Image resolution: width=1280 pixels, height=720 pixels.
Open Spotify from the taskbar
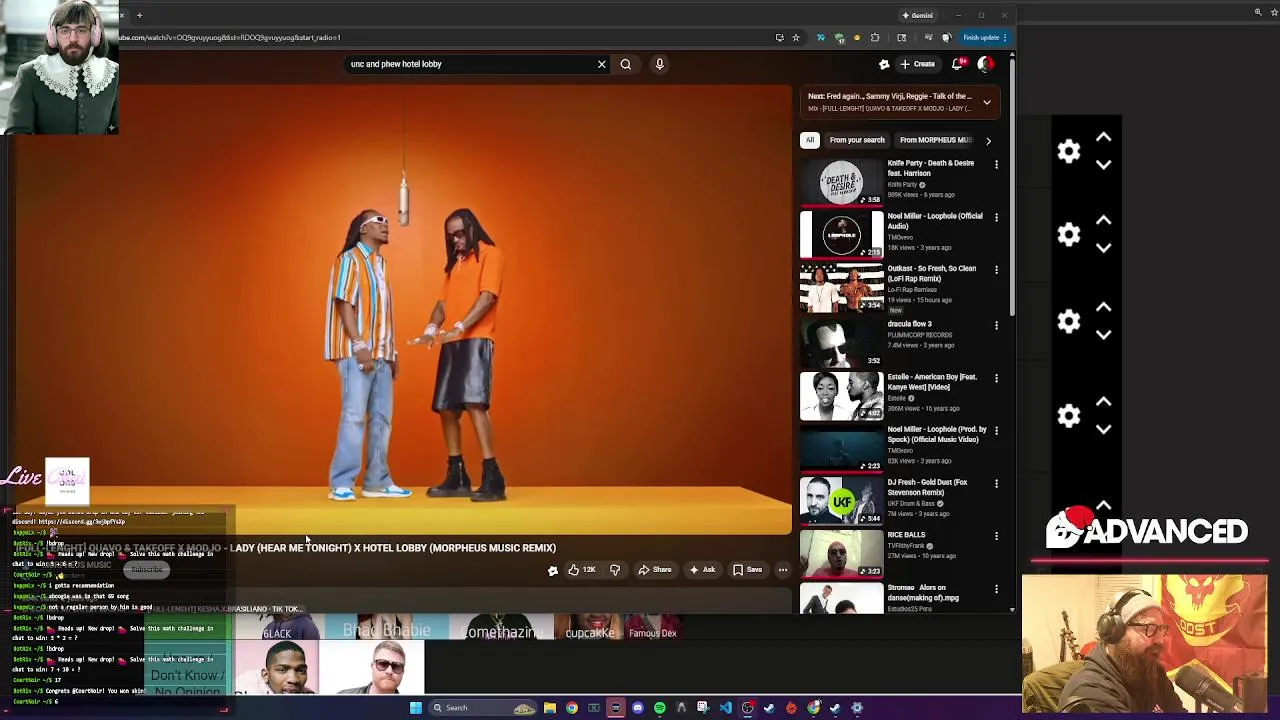point(660,708)
